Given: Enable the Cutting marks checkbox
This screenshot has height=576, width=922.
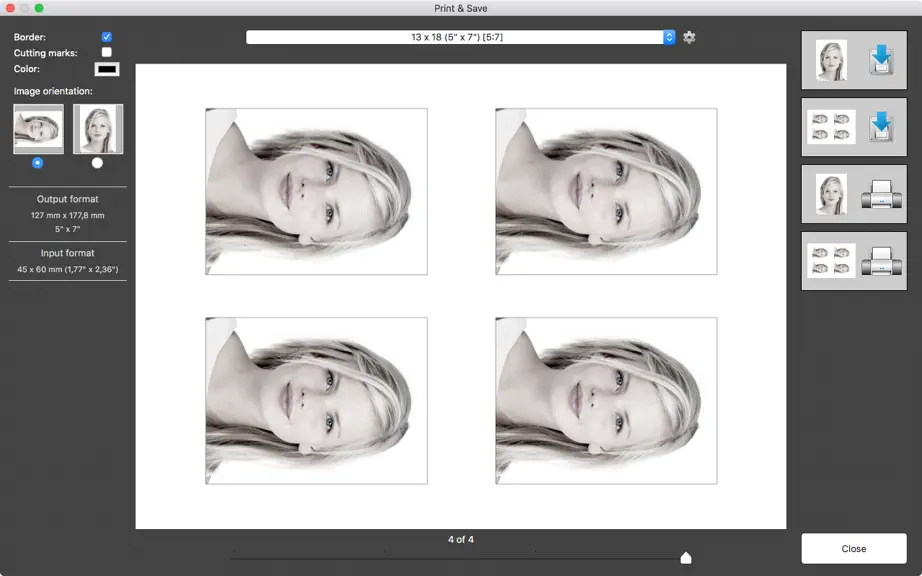Looking at the screenshot, I should (x=106, y=52).
